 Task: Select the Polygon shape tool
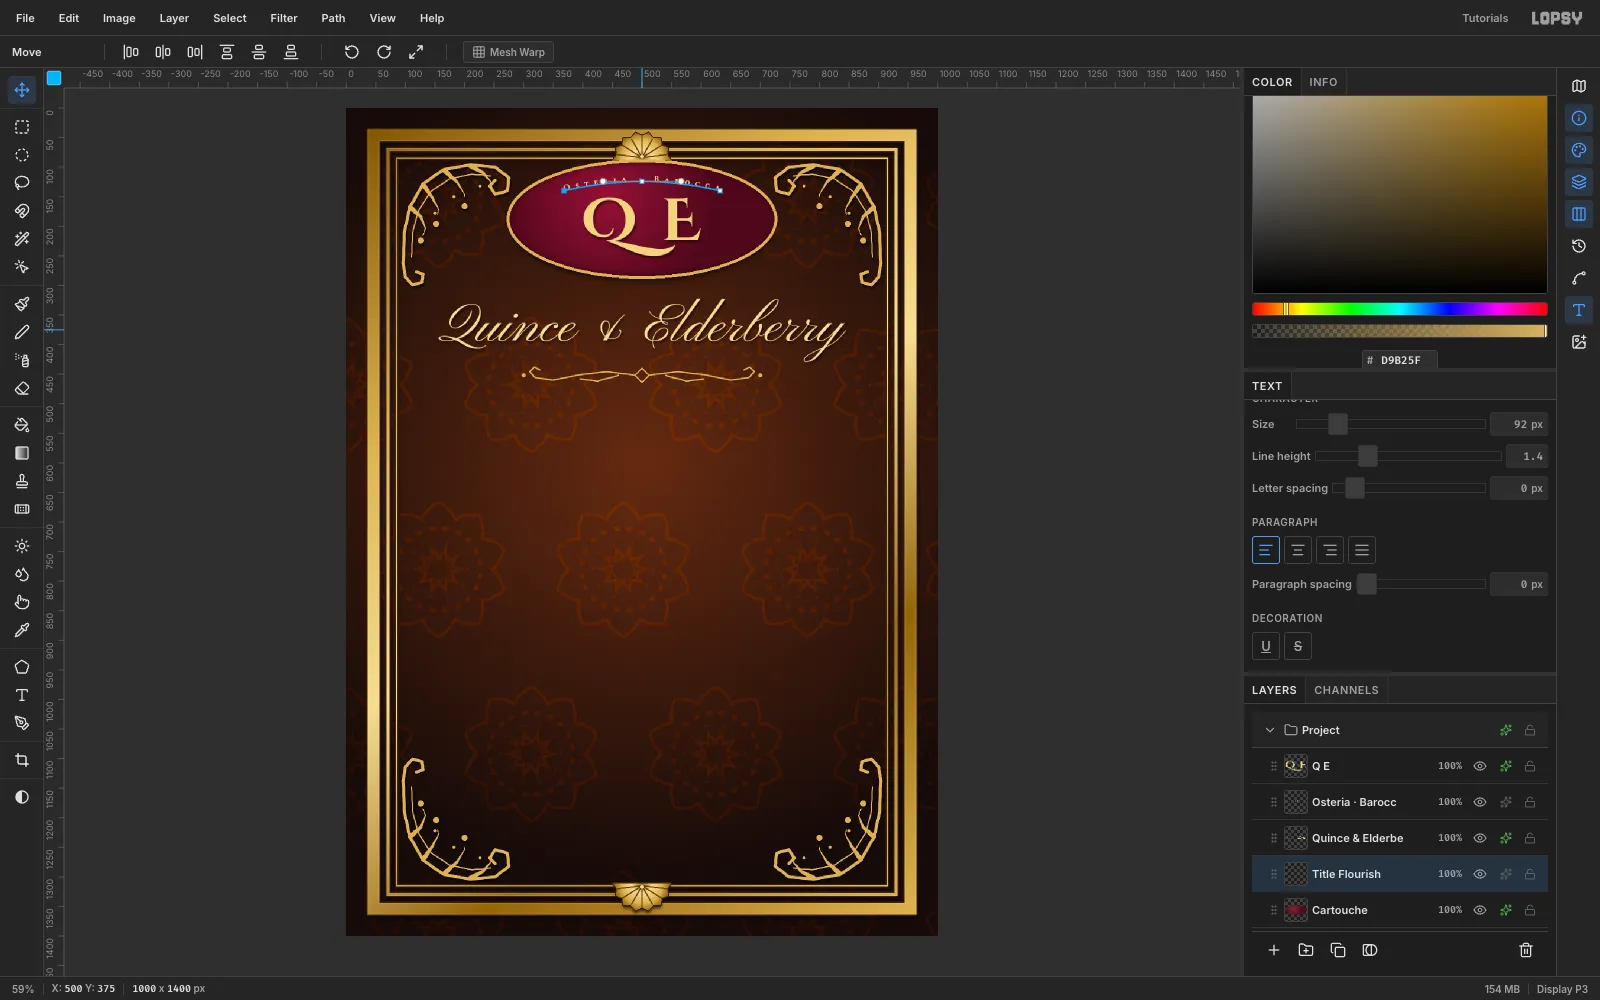coord(21,667)
